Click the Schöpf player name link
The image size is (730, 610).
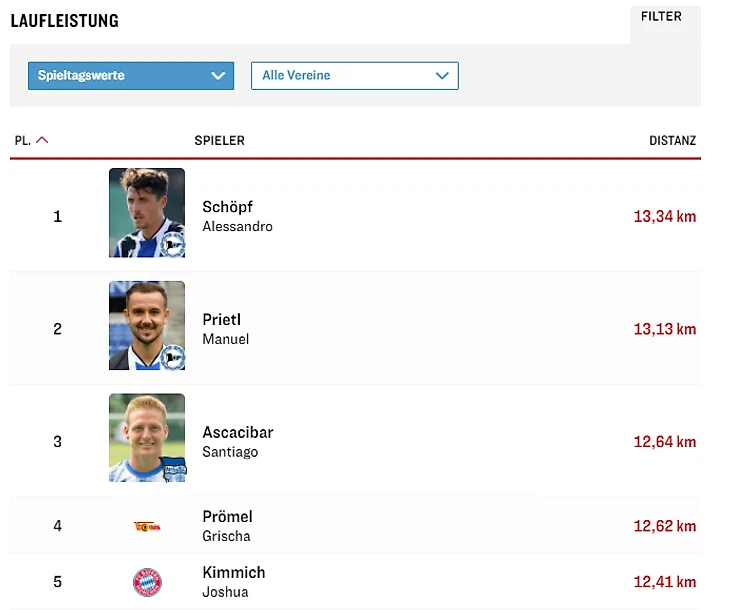pos(227,207)
